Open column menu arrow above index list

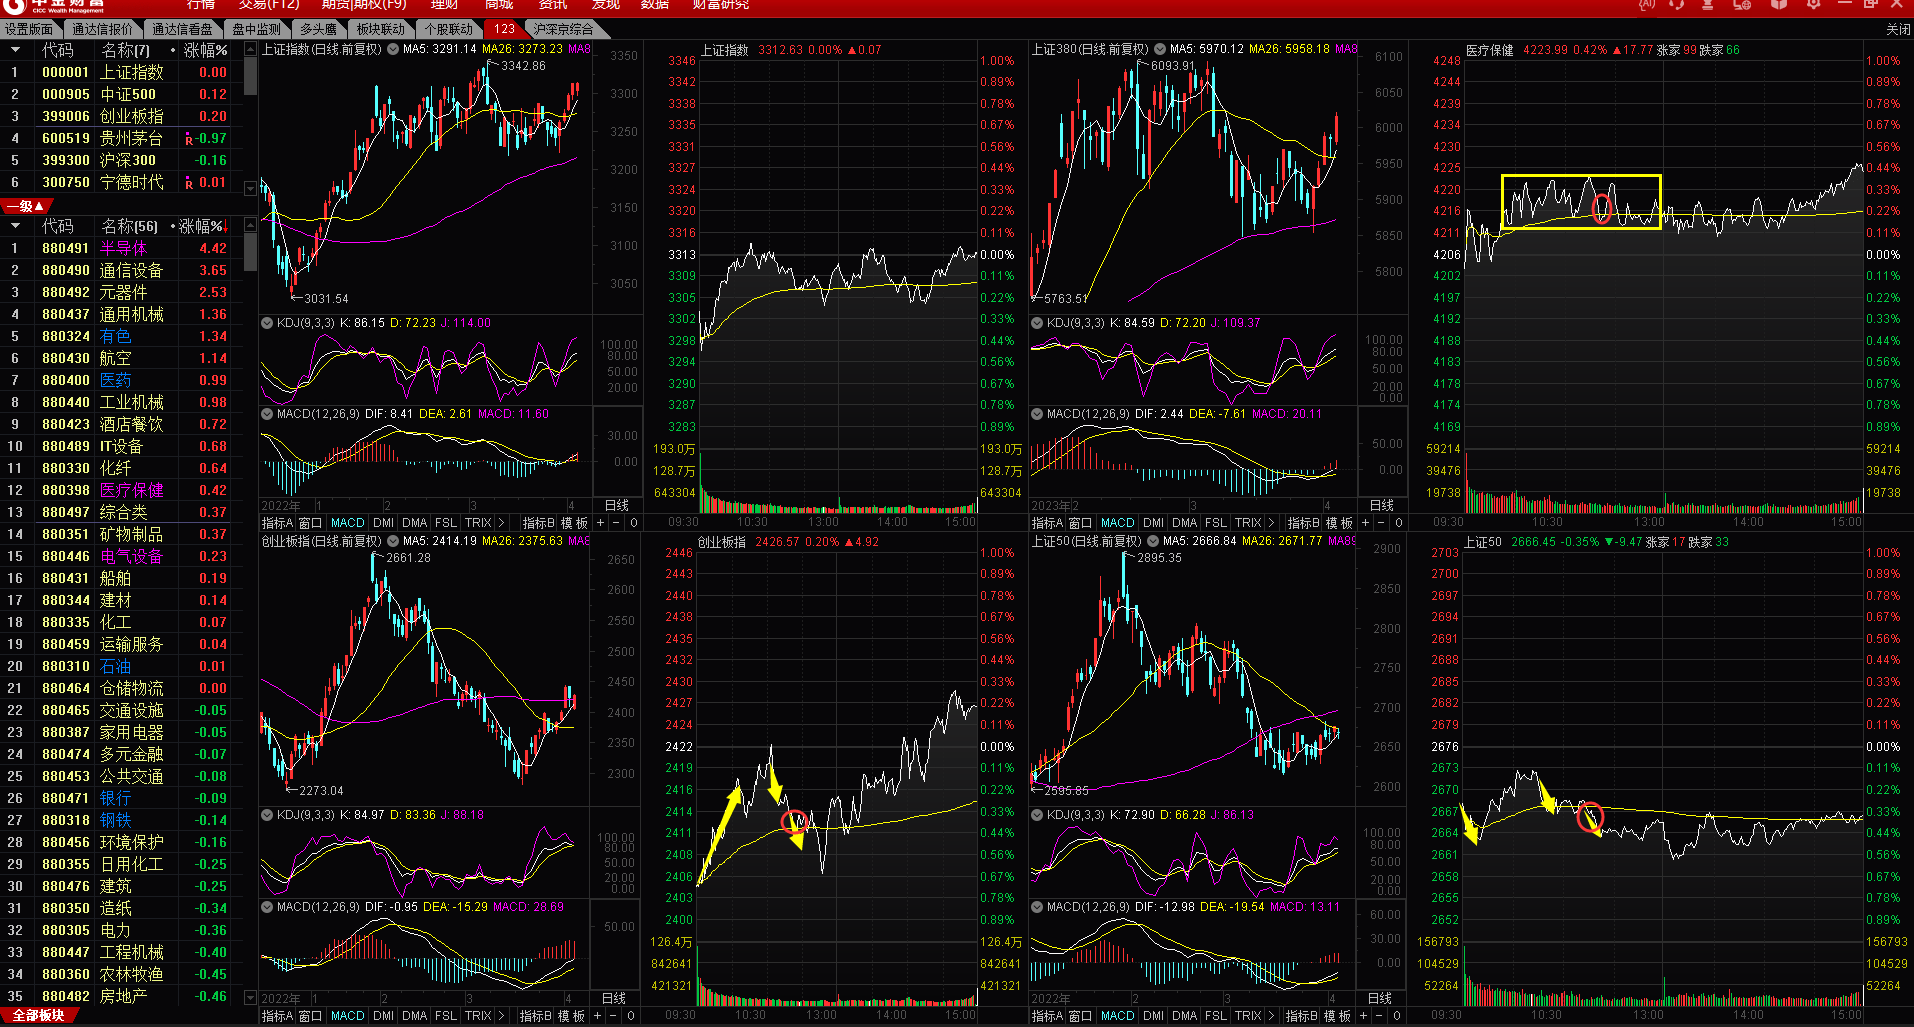tap(15, 50)
